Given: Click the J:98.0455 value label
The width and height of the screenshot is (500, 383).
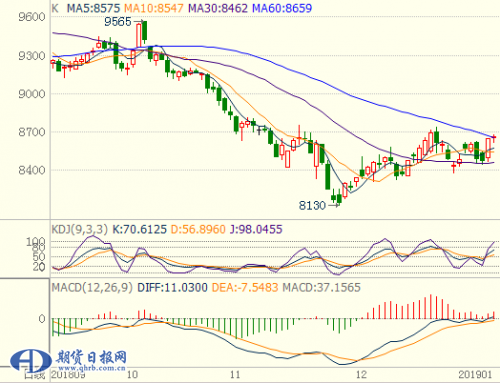Looking at the screenshot, I should (x=256, y=229).
